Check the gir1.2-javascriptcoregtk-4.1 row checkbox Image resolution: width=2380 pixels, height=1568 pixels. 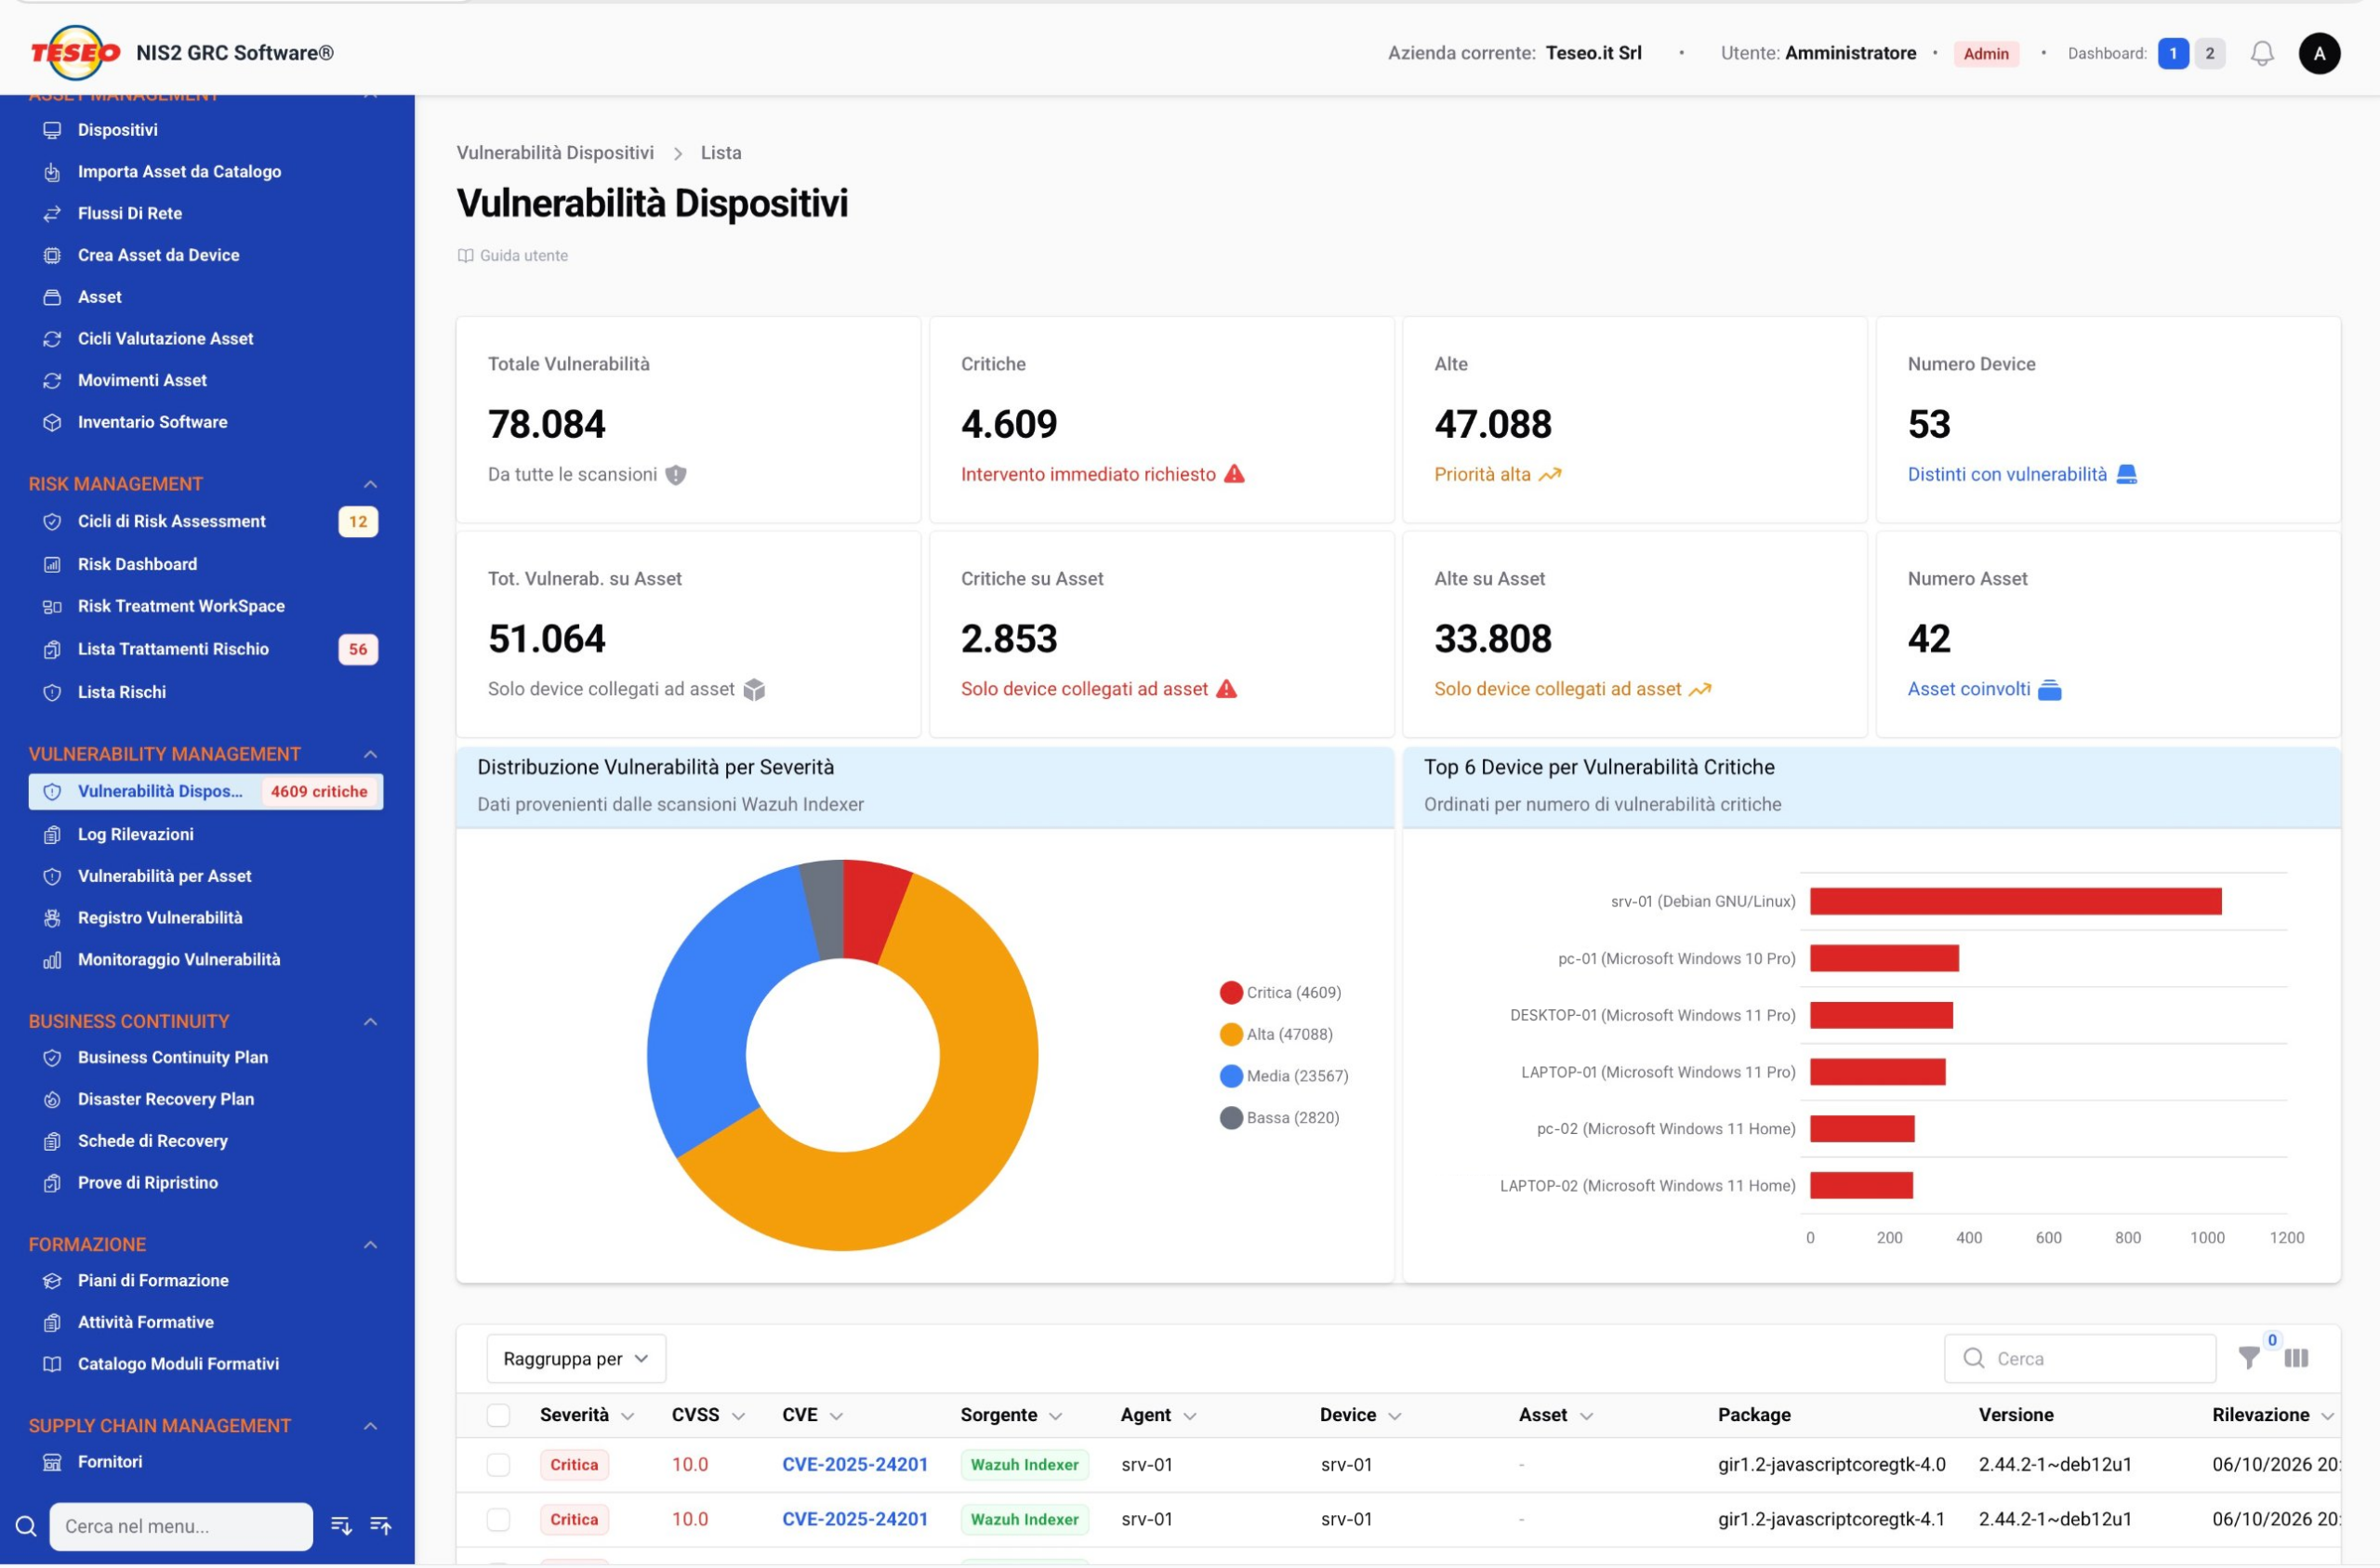pos(498,1520)
